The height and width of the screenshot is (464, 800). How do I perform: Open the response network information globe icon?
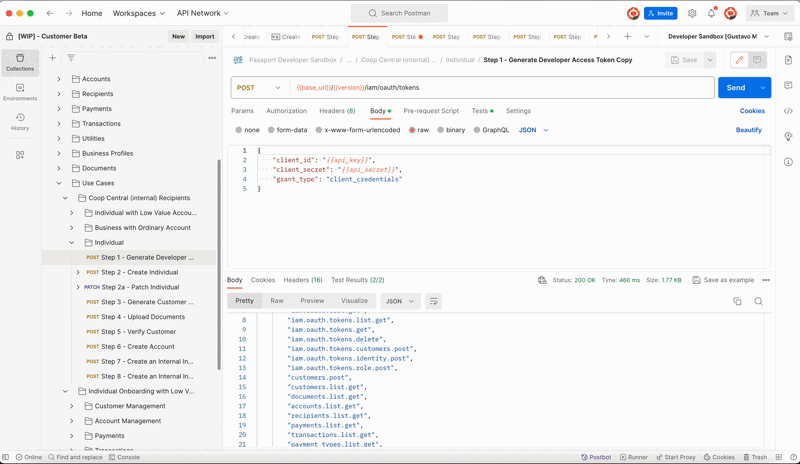tap(542, 280)
